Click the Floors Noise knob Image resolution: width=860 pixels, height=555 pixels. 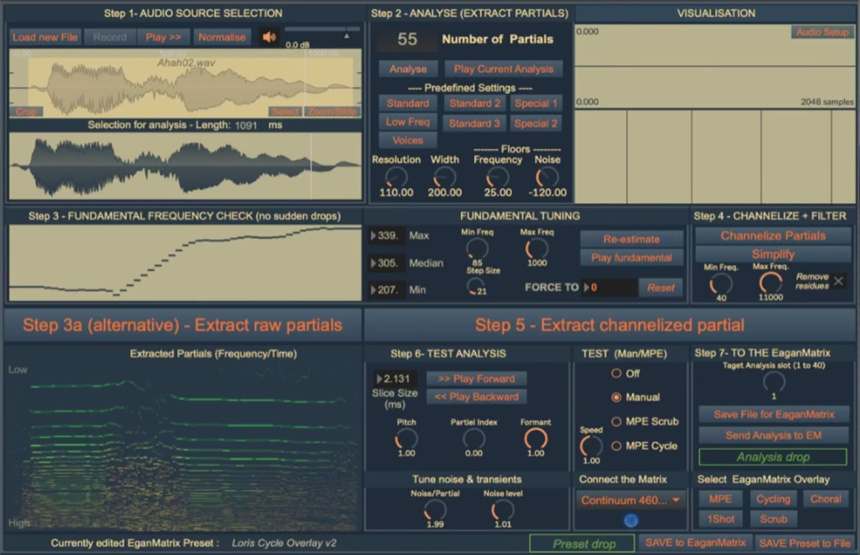coord(547,177)
